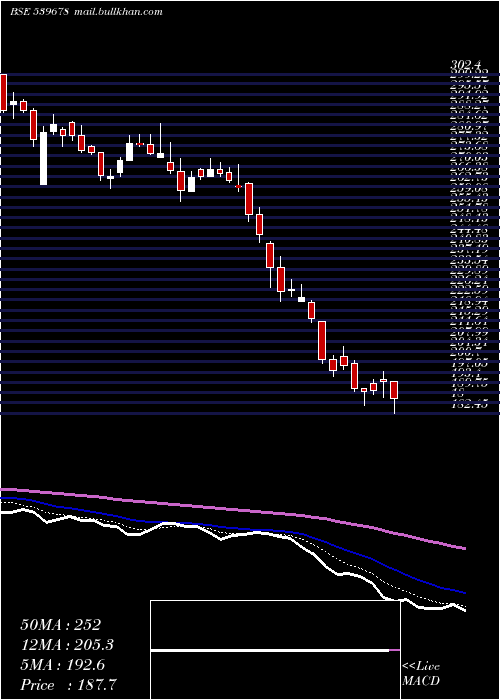Select the 5MA : 192.6 readout
Image resolution: width=500 pixels, height=700 pixels.
pyautogui.click(x=62, y=665)
